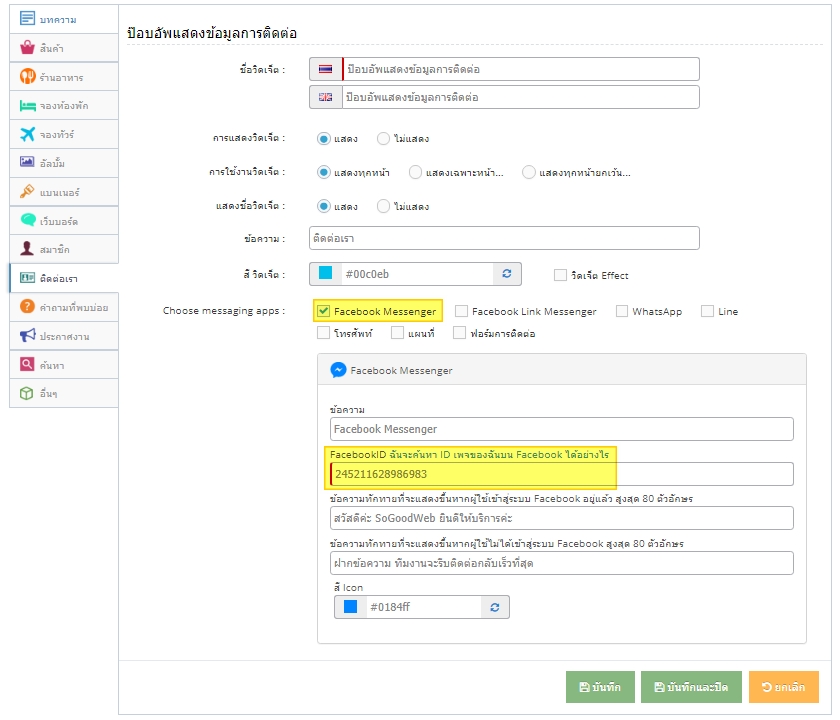Viewport: 840px width, 720px height.
Task: Open the ค้นหา magnifier icon
Action: pyautogui.click(x=27, y=364)
